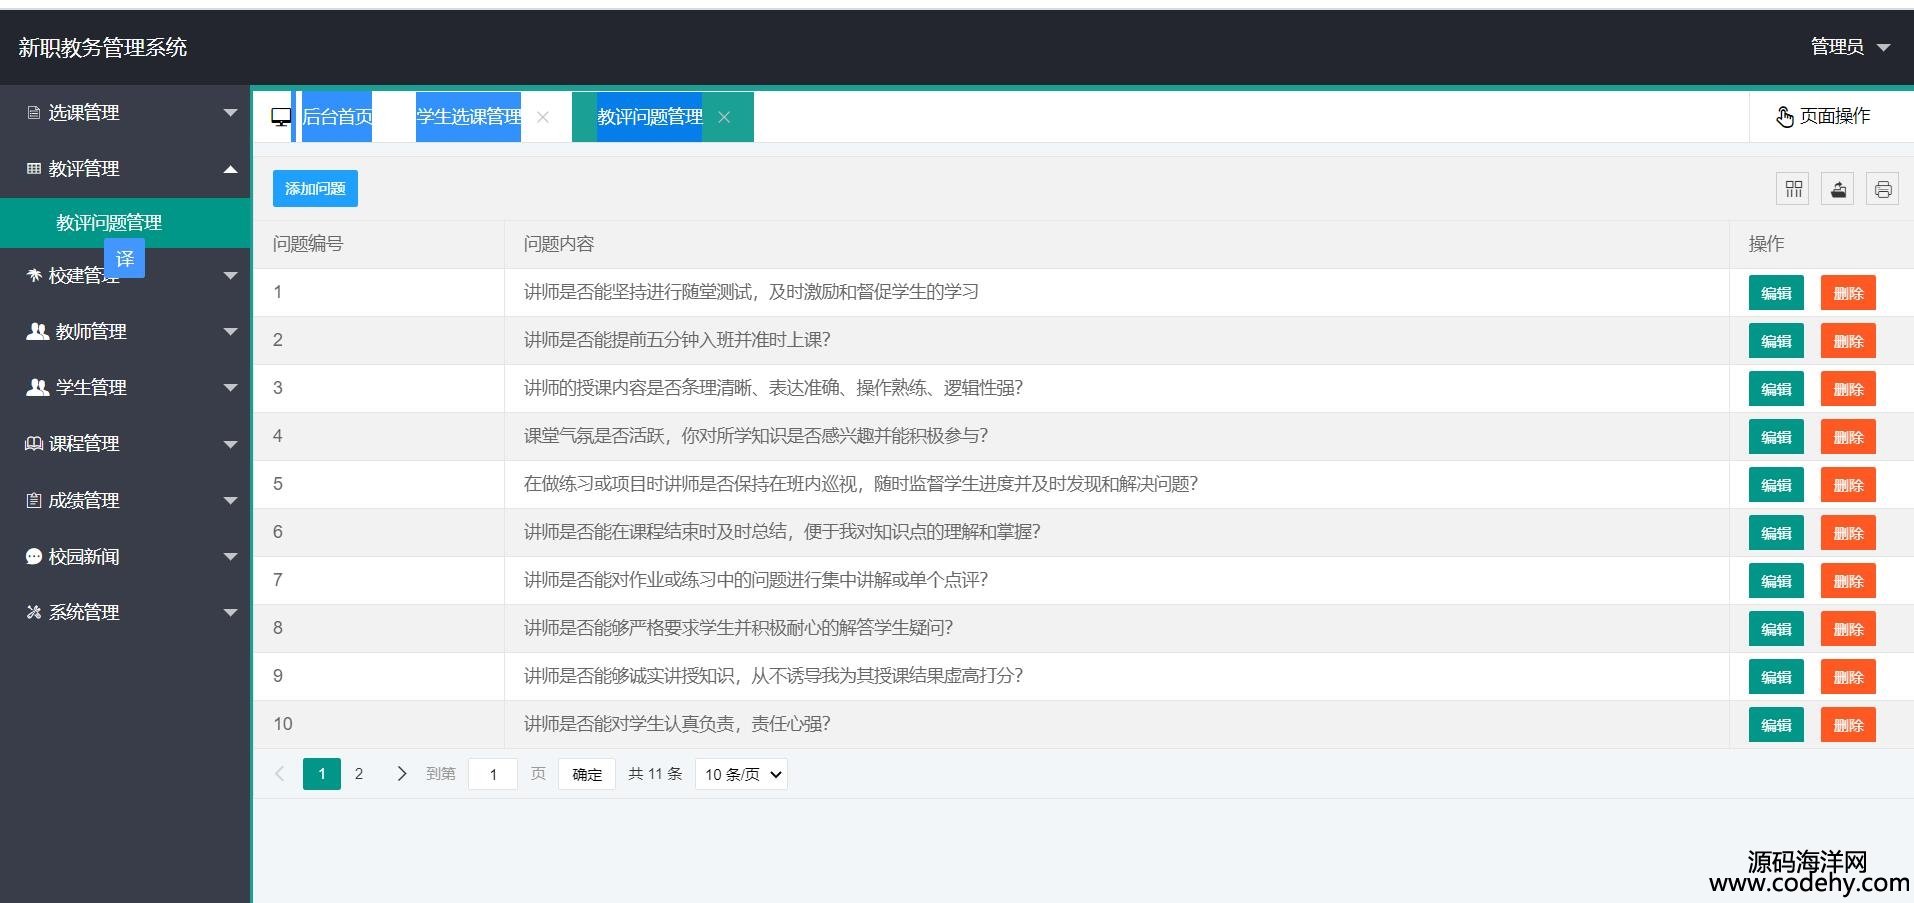
Task: Open the 10 条/页 page size dropdown
Action: tap(741, 774)
